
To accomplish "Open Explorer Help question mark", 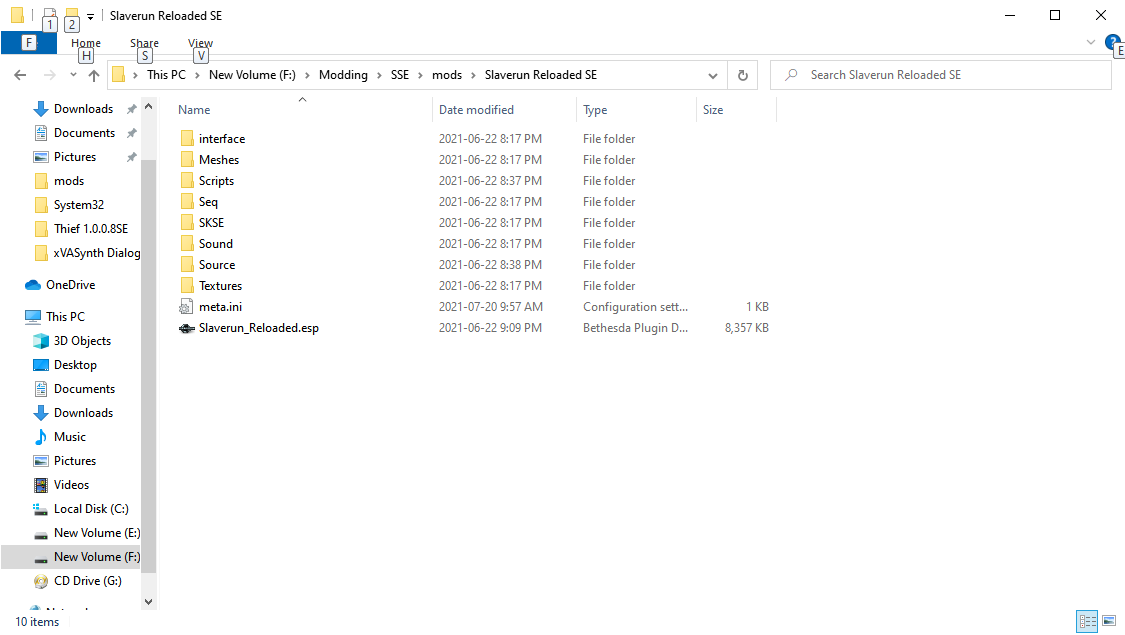I will 1112,42.
